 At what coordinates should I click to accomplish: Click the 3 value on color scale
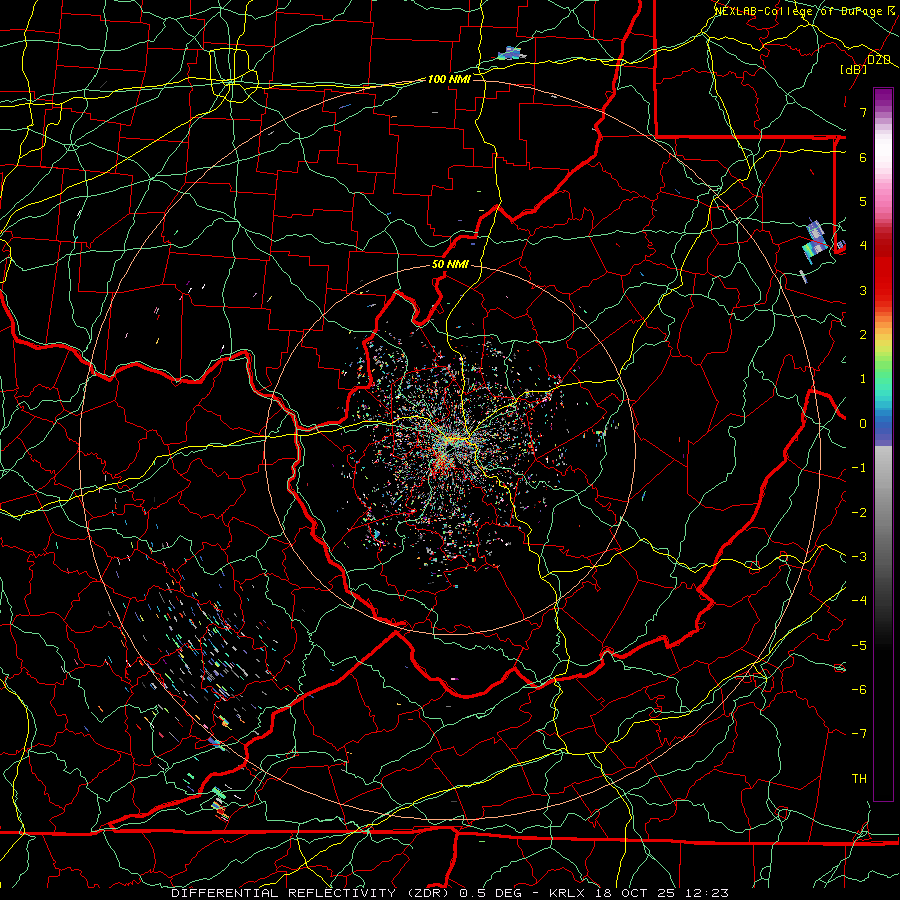tap(863, 290)
